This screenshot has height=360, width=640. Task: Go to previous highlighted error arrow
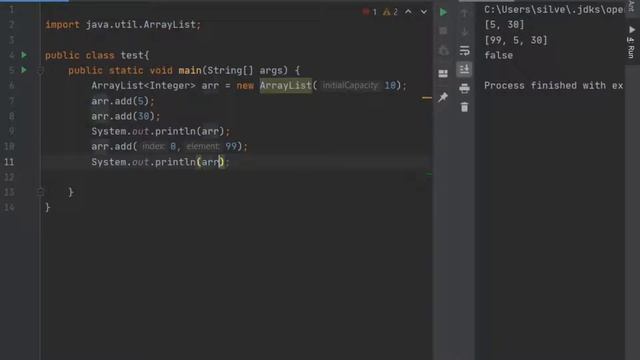(x=409, y=12)
